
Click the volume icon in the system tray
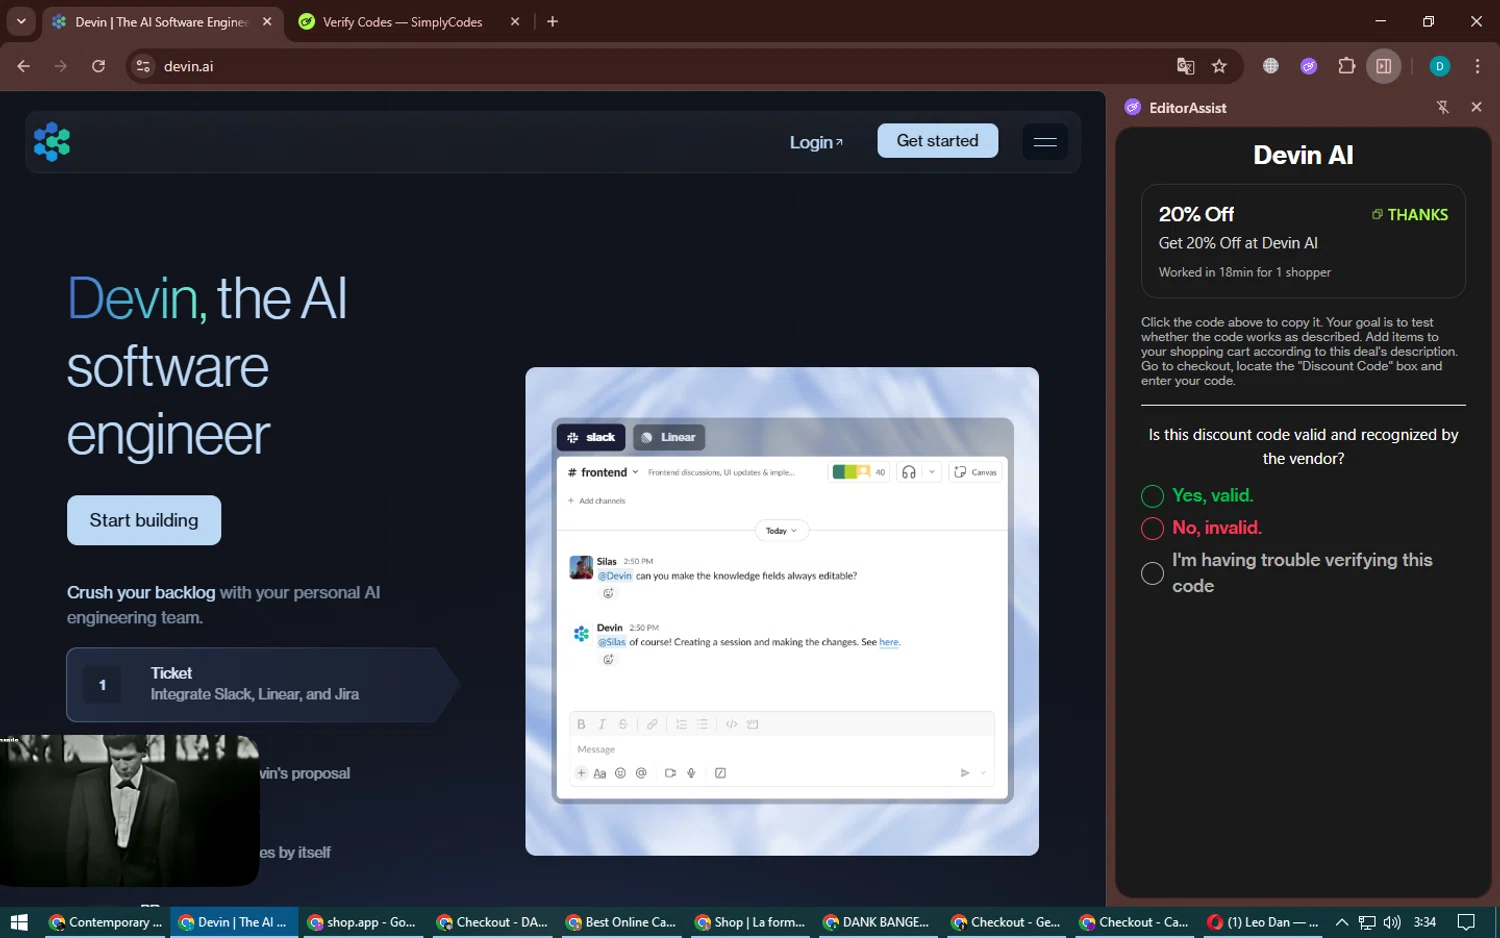tap(1392, 922)
